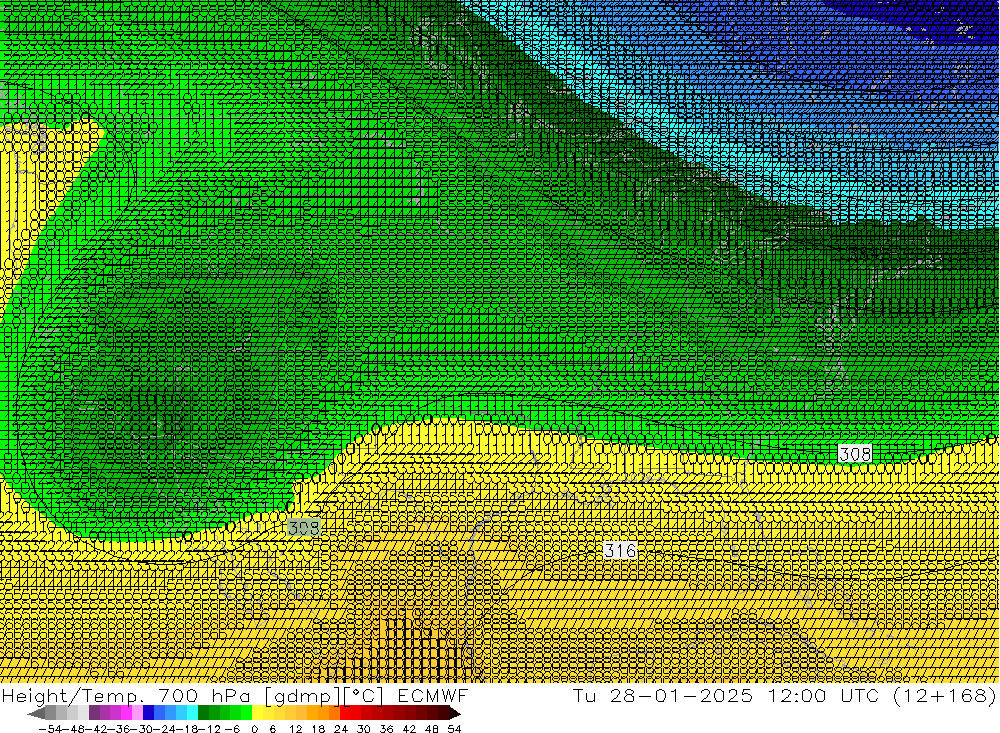The image size is (1000, 733).
Task: Click the 54 value at legend's right end
Action: pyautogui.click(x=454, y=729)
